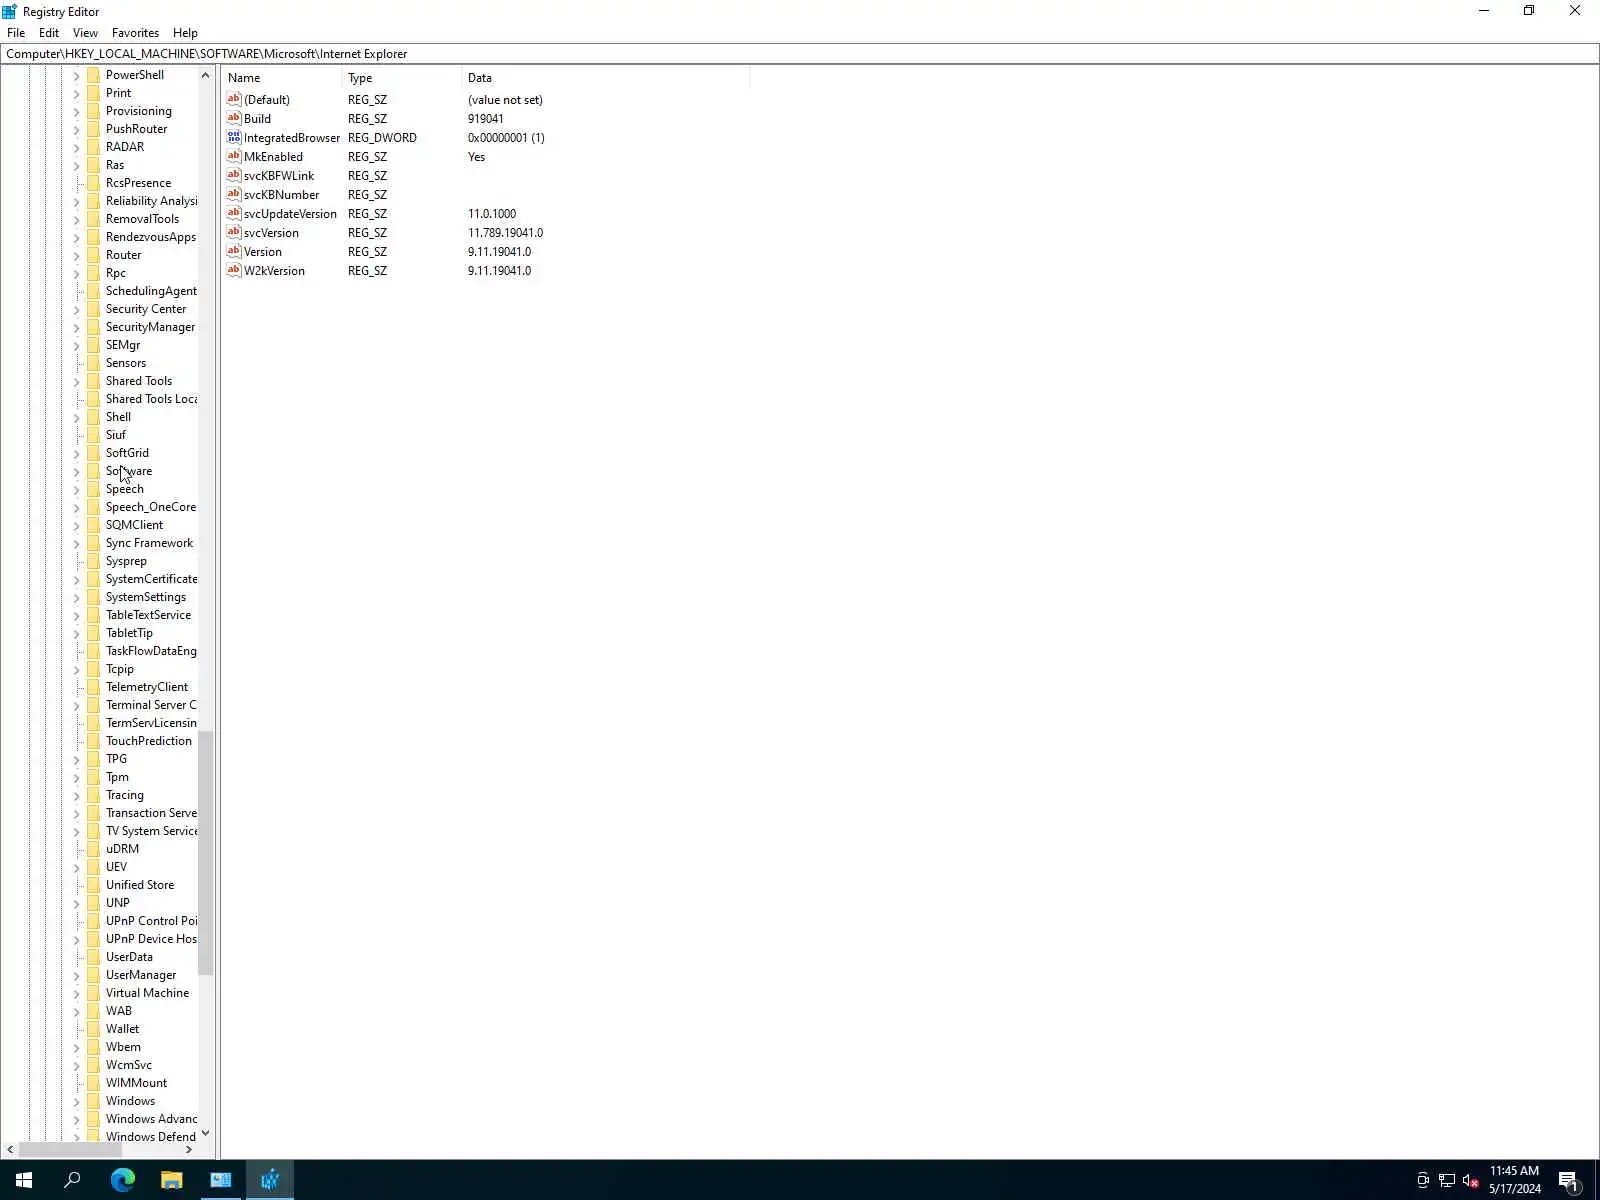Expand the Provisioning key
1600x1200 pixels.
coord(76,111)
